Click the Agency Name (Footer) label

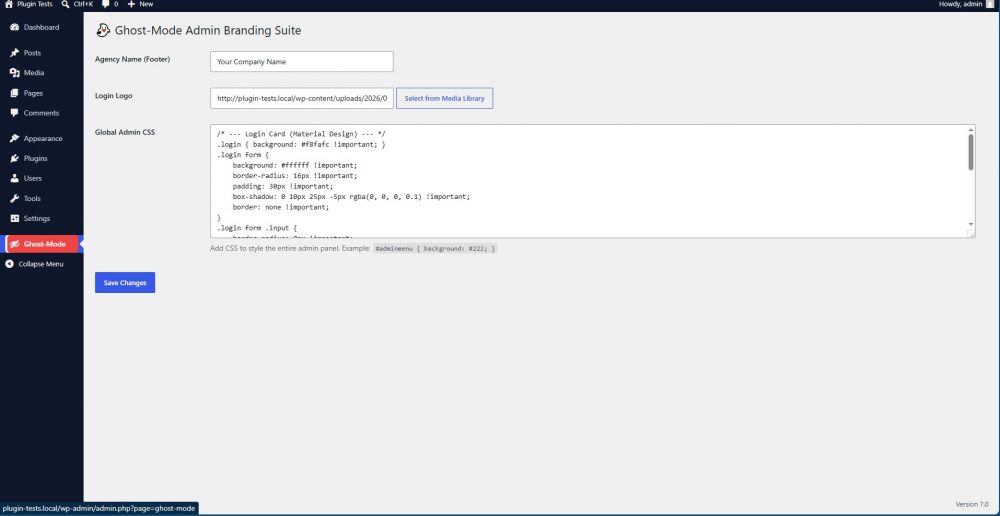pyautogui.click(x=133, y=59)
